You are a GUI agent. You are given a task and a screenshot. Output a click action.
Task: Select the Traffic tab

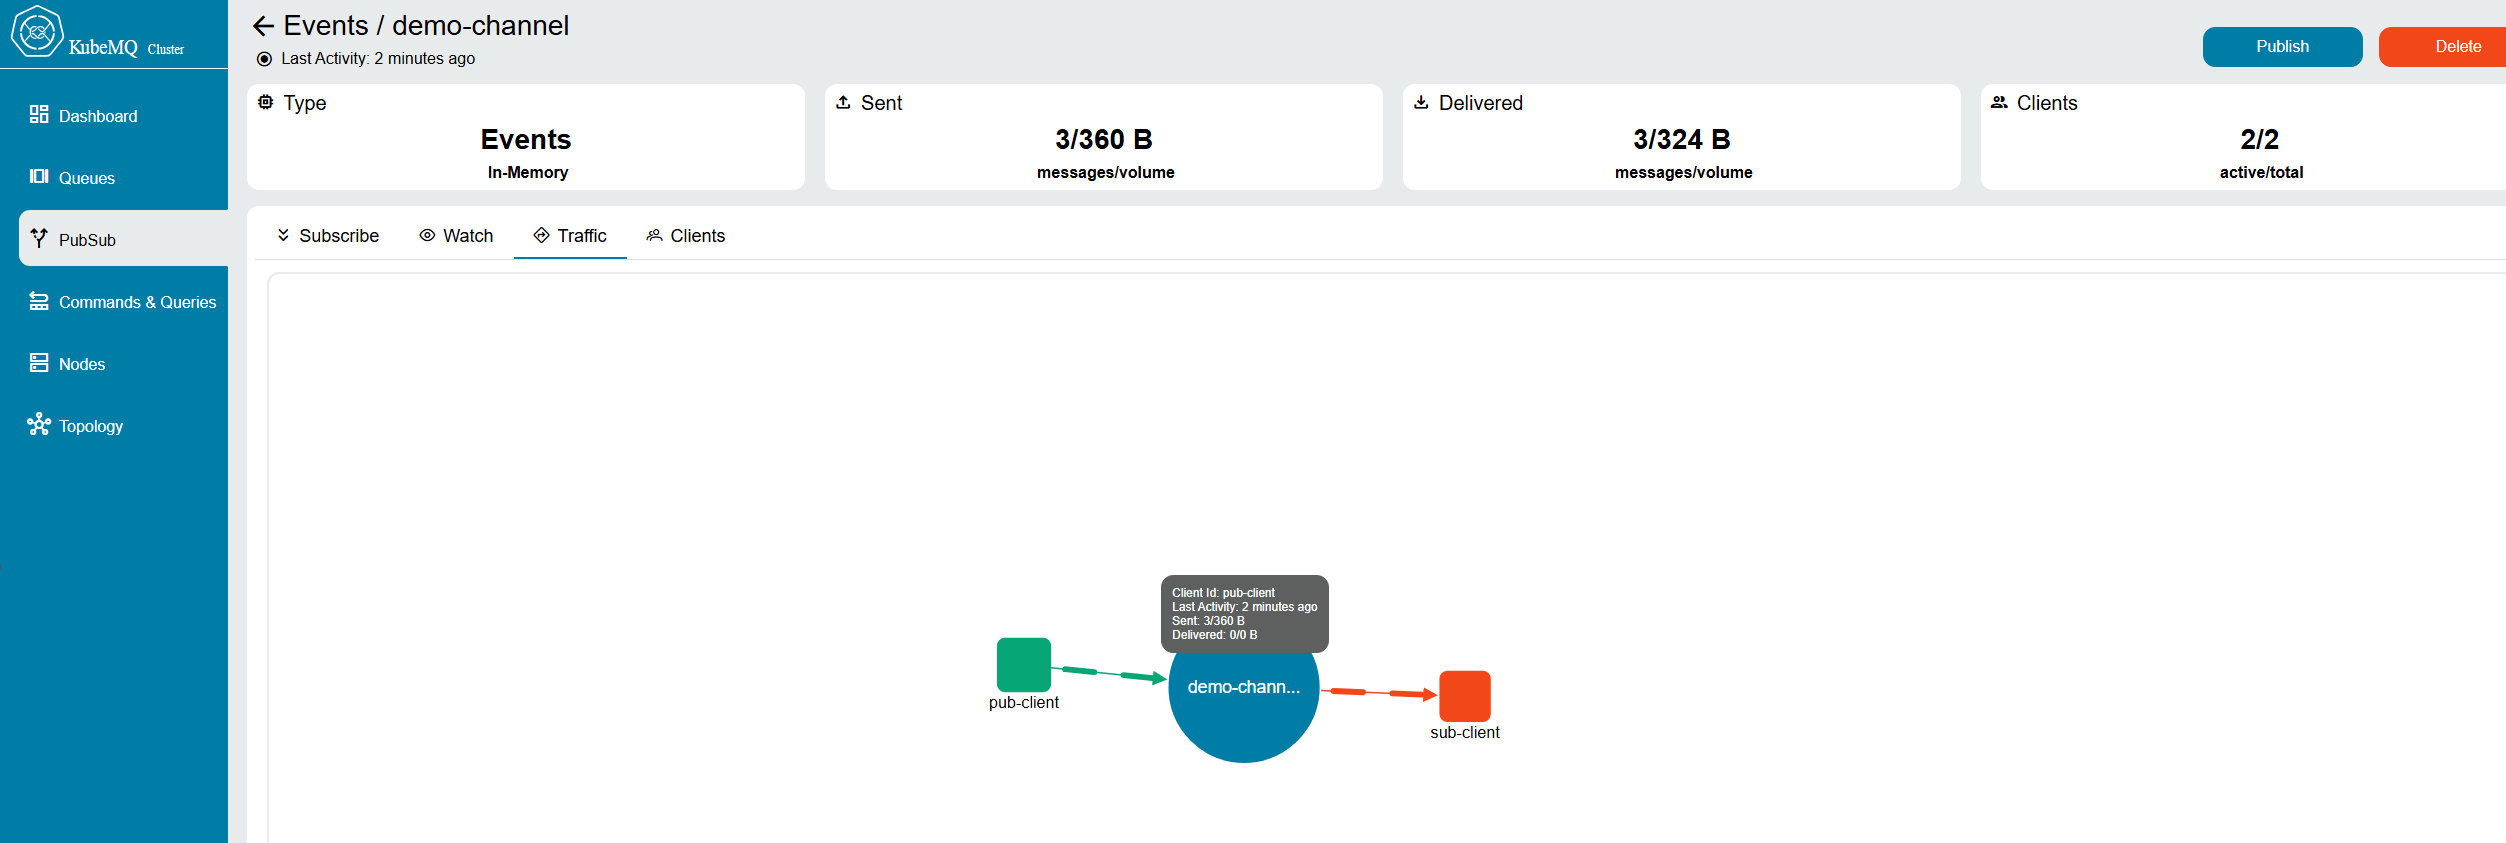click(570, 236)
